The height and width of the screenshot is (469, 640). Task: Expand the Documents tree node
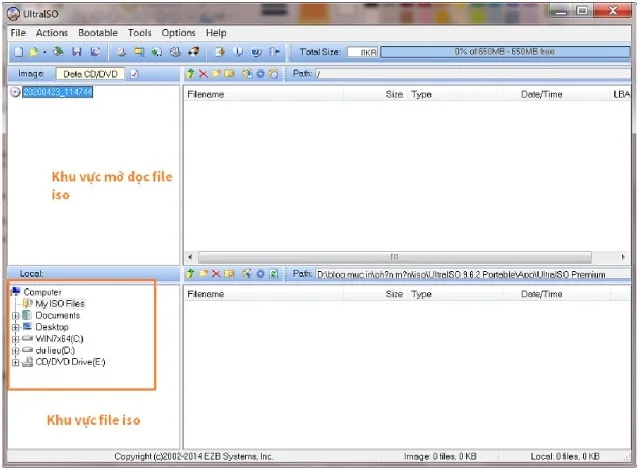click(x=16, y=316)
